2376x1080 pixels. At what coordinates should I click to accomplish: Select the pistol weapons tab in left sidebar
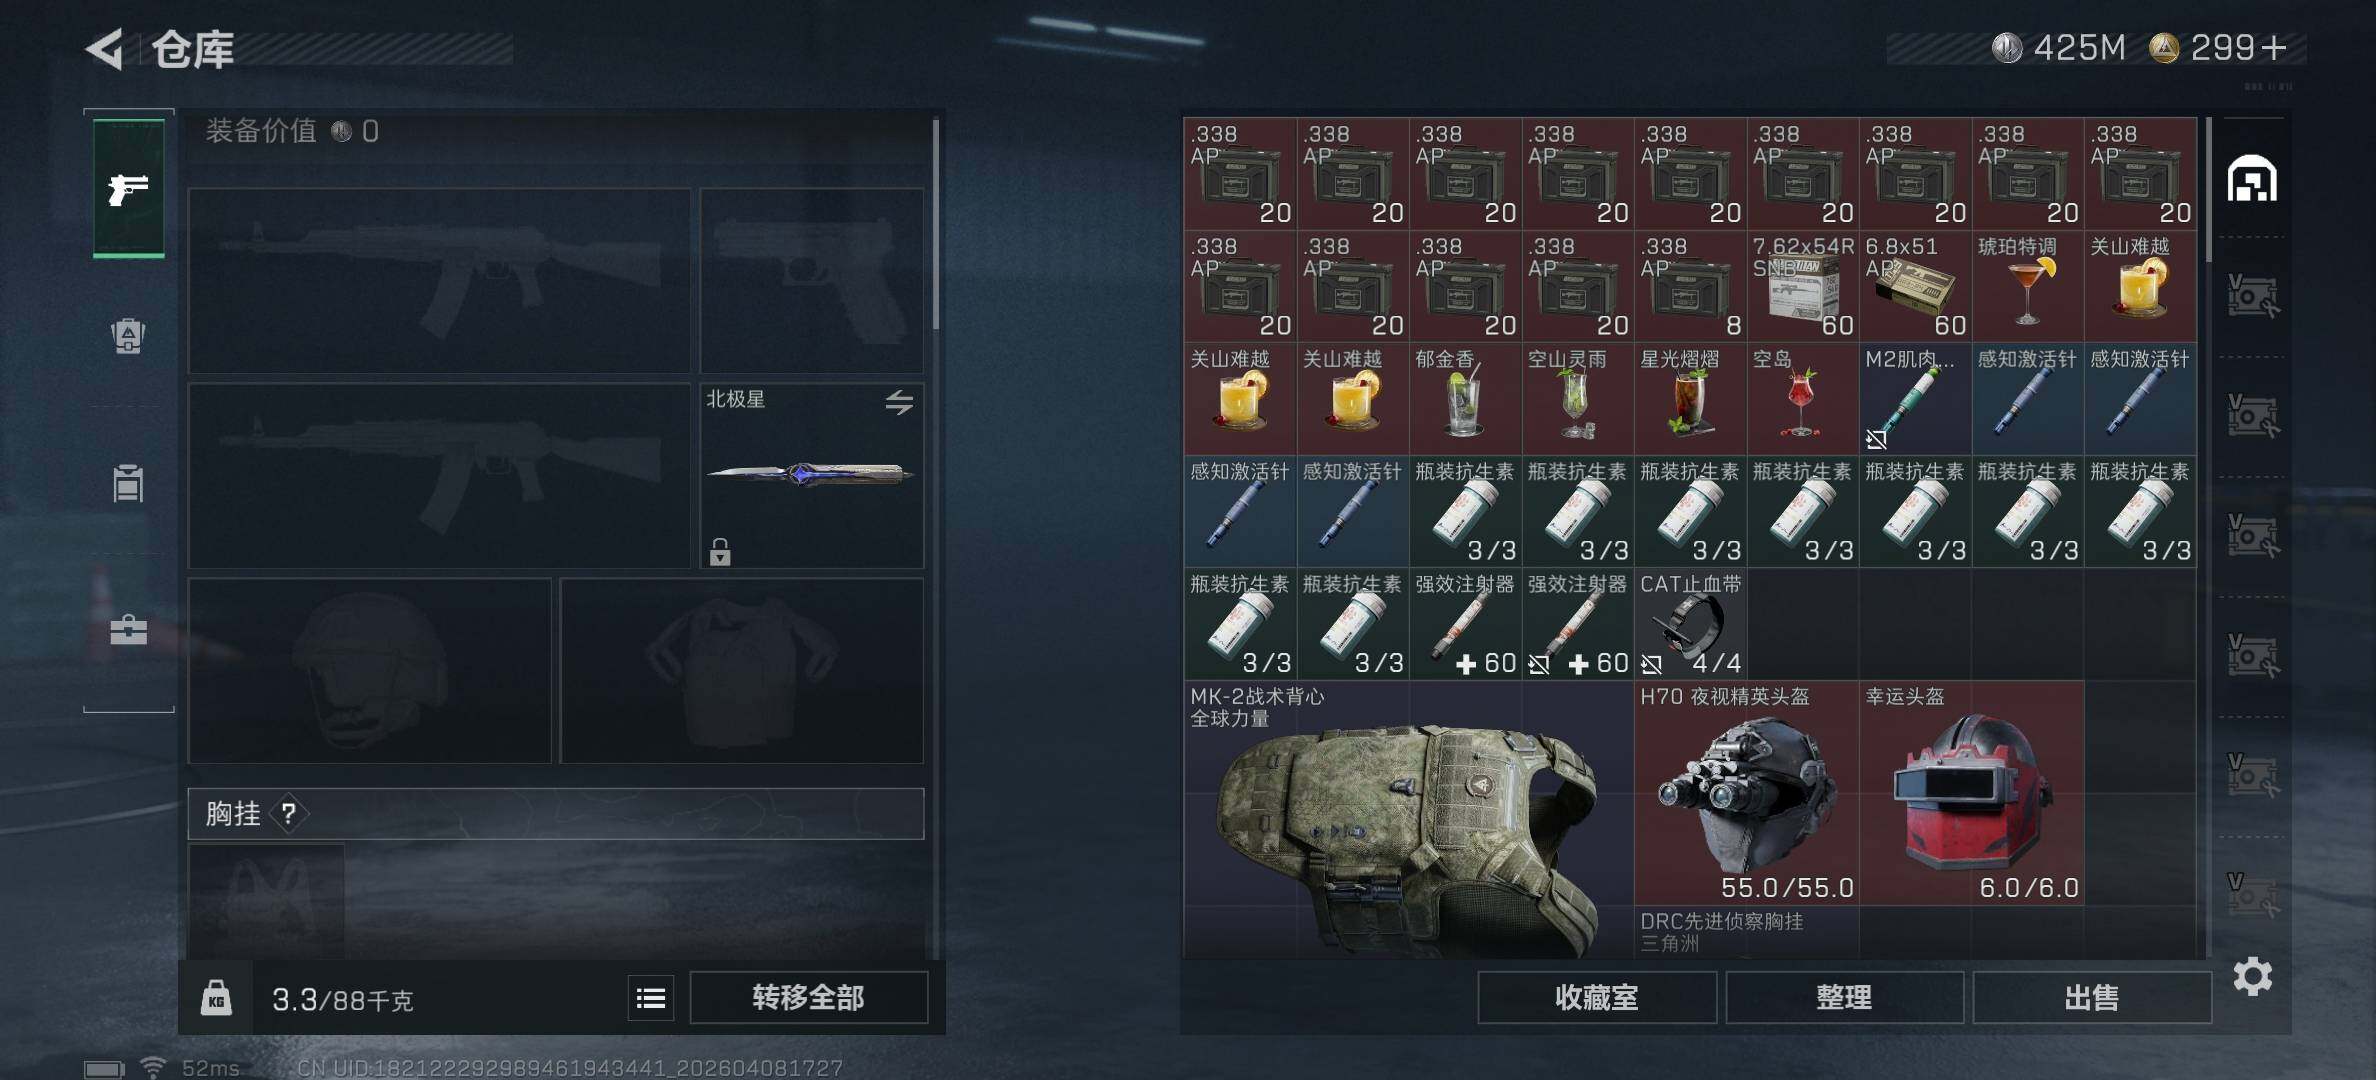[x=129, y=188]
